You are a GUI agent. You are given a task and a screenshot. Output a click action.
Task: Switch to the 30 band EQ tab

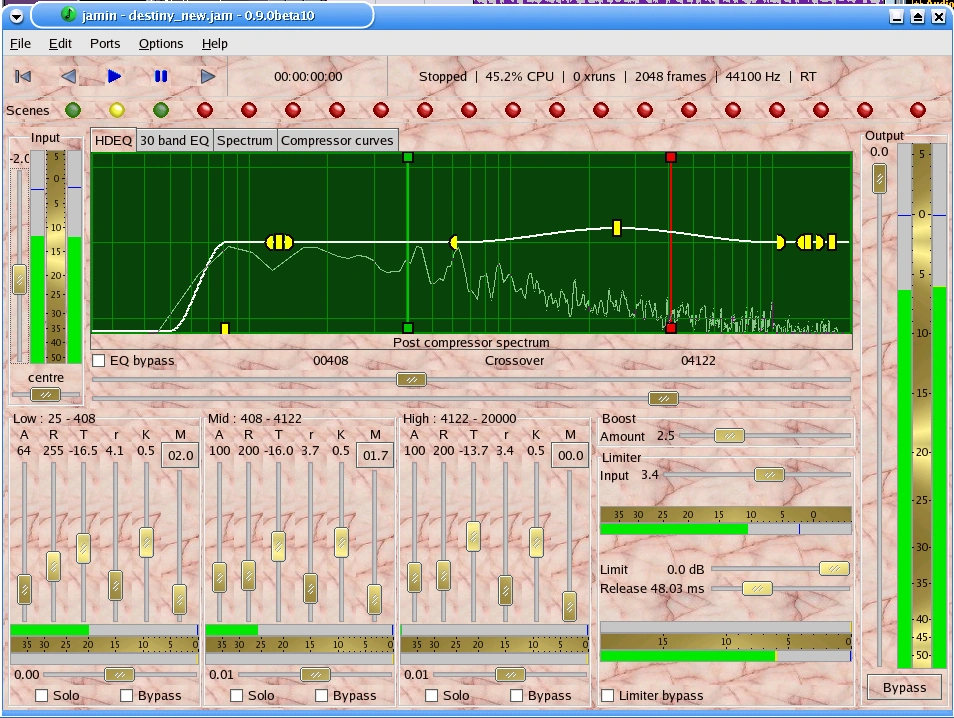coord(174,141)
